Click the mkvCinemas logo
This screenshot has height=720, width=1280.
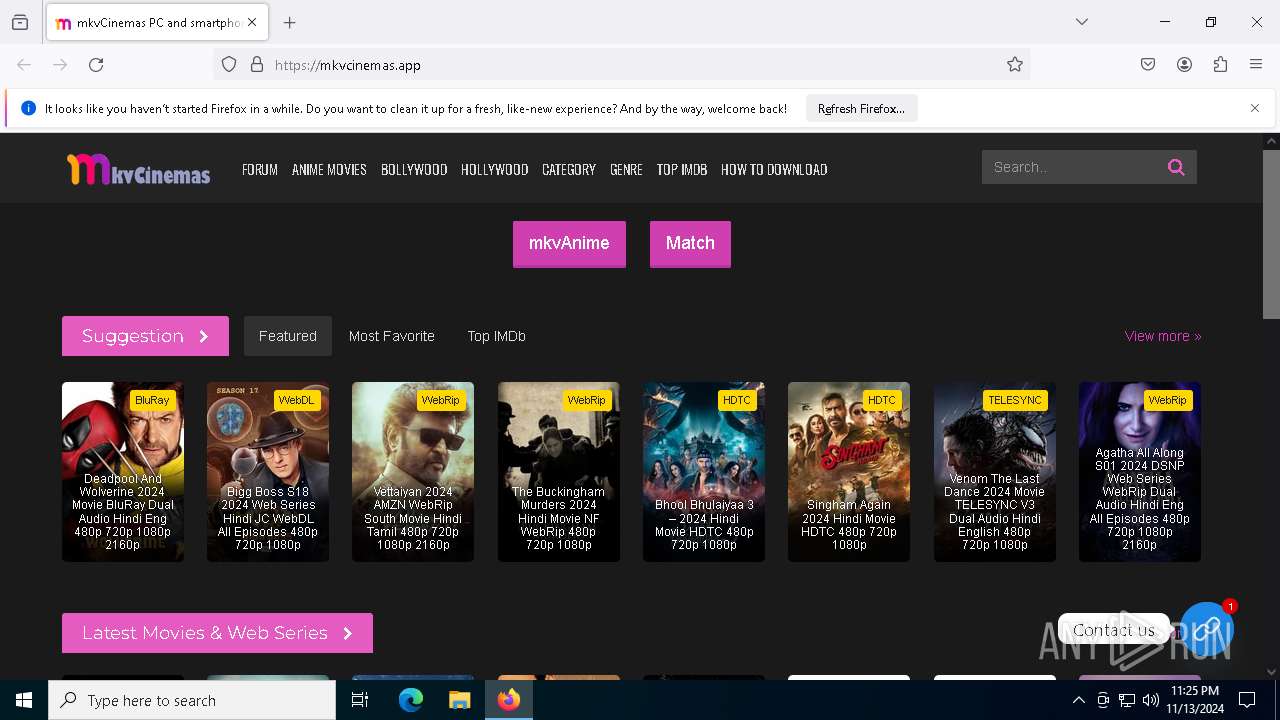pyautogui.click(x=138, y=169)
